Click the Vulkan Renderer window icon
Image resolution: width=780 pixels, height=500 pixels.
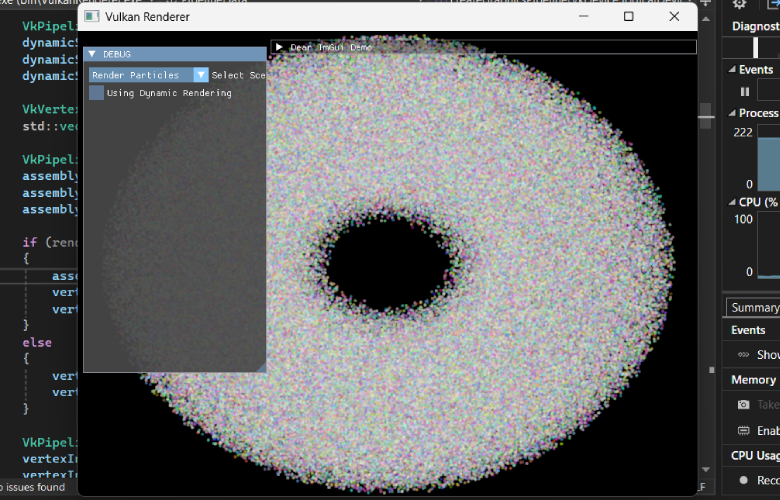click(x=92, y=16)
